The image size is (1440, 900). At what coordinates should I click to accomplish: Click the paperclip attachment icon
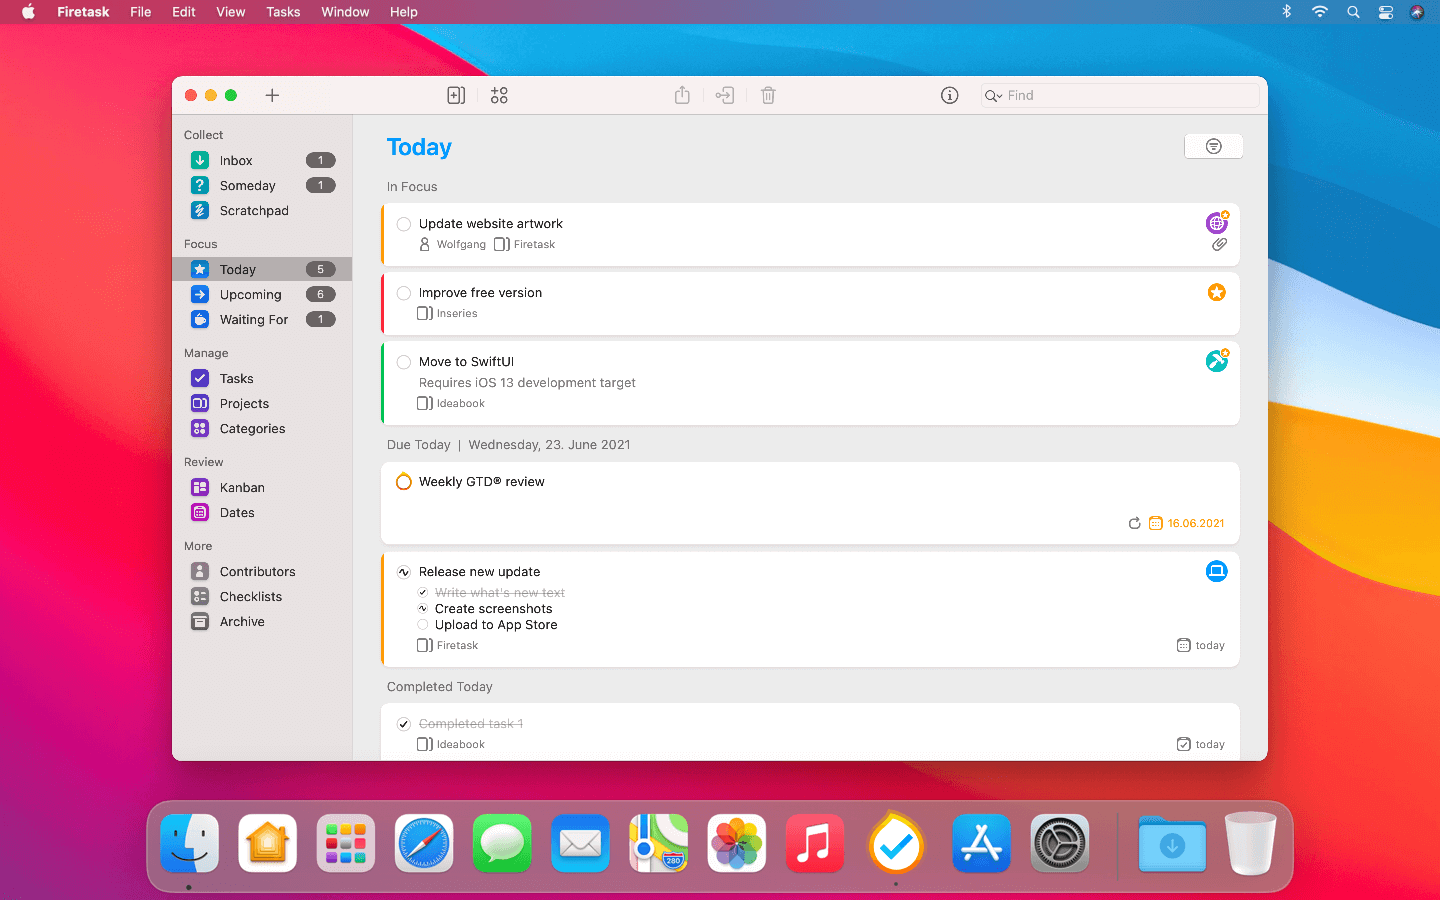pyautogui.click(x=1219, y=244)
